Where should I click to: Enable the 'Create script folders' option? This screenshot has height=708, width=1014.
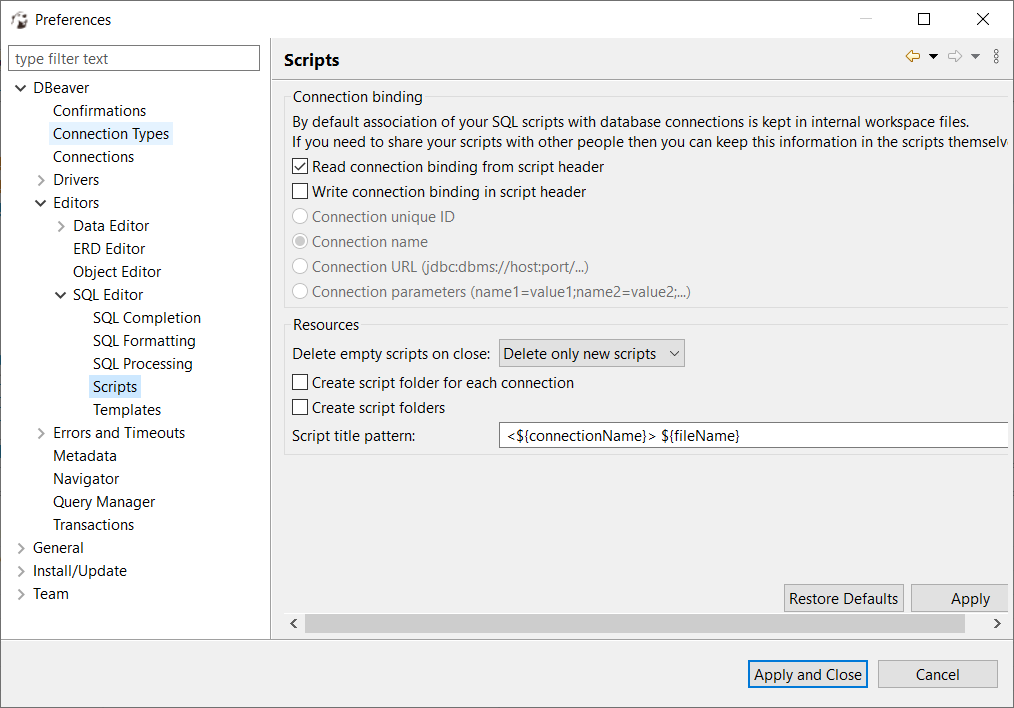[299, 407]
